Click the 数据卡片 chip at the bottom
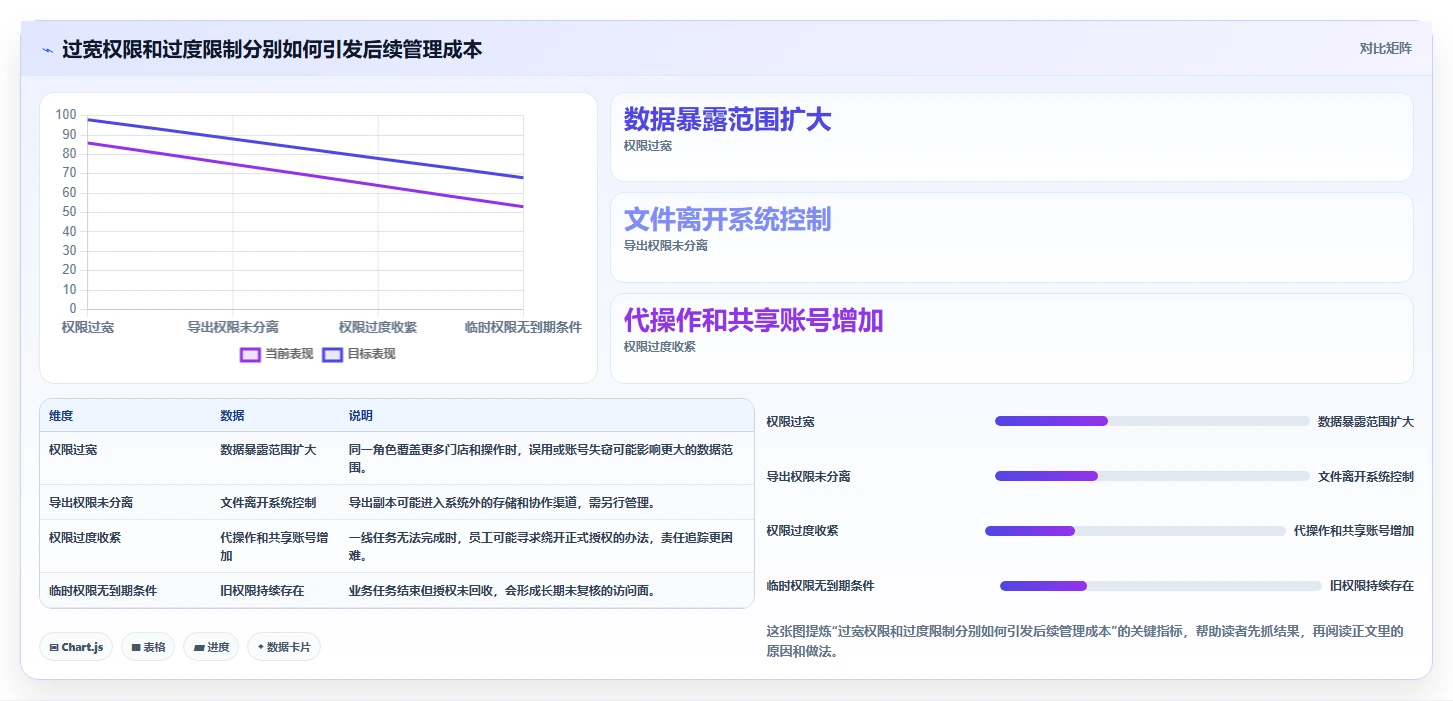This screenshot has height=701, width=1453. coord(284,647)
